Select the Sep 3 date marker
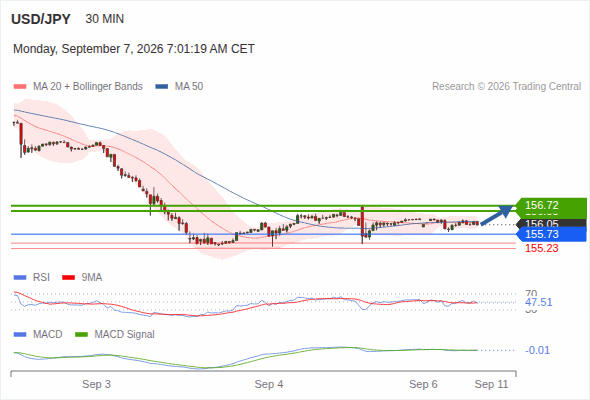The width and height of the screenshot is (590, 400). (x=96, y=384)
